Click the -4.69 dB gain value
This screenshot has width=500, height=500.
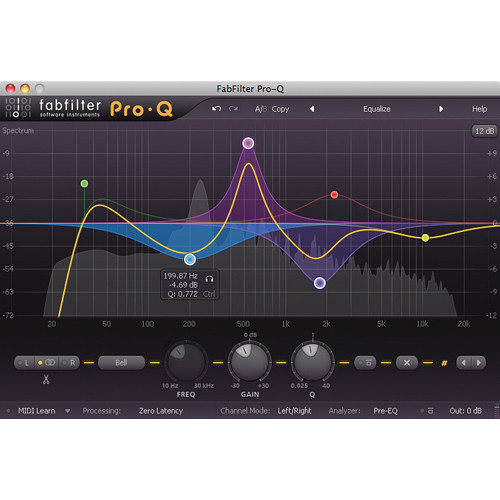coord(183,285)
